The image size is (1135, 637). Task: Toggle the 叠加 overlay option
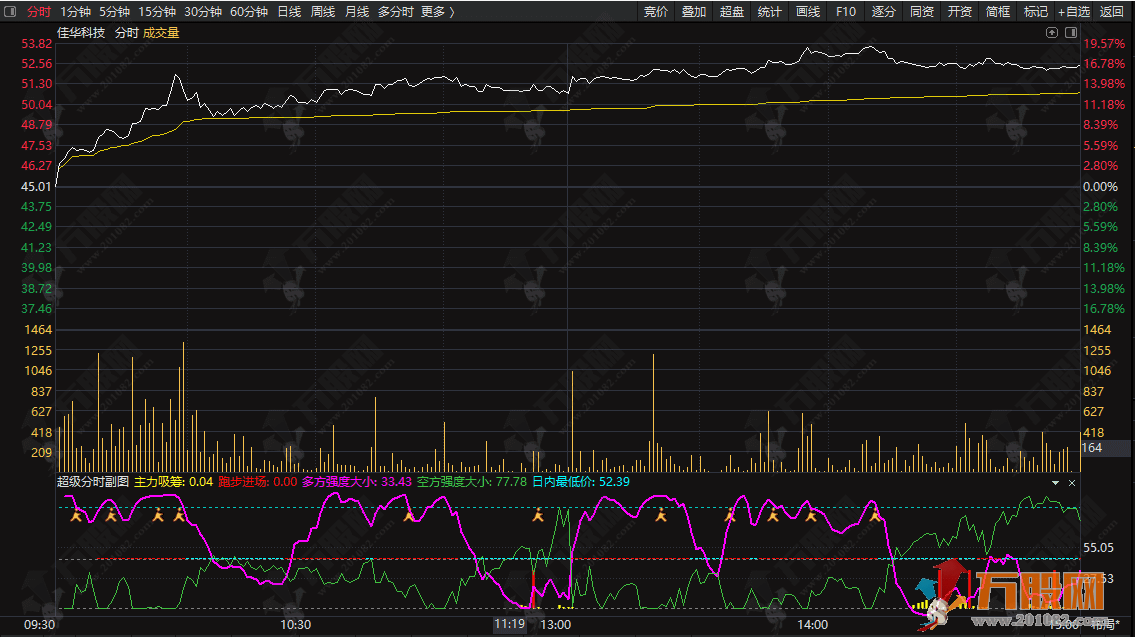coord(694,12)
